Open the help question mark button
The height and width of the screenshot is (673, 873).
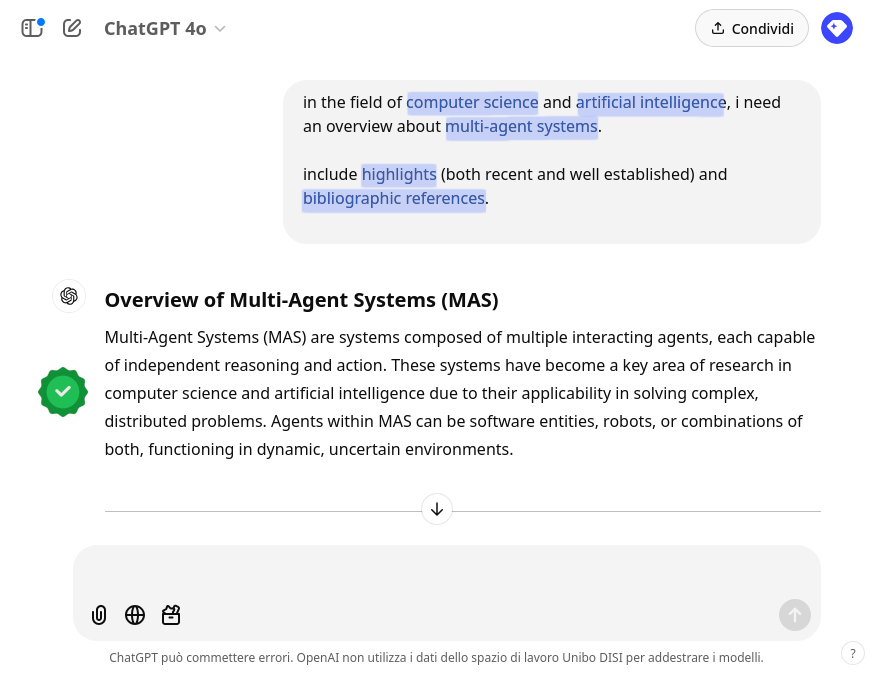(x=852, y=654)
